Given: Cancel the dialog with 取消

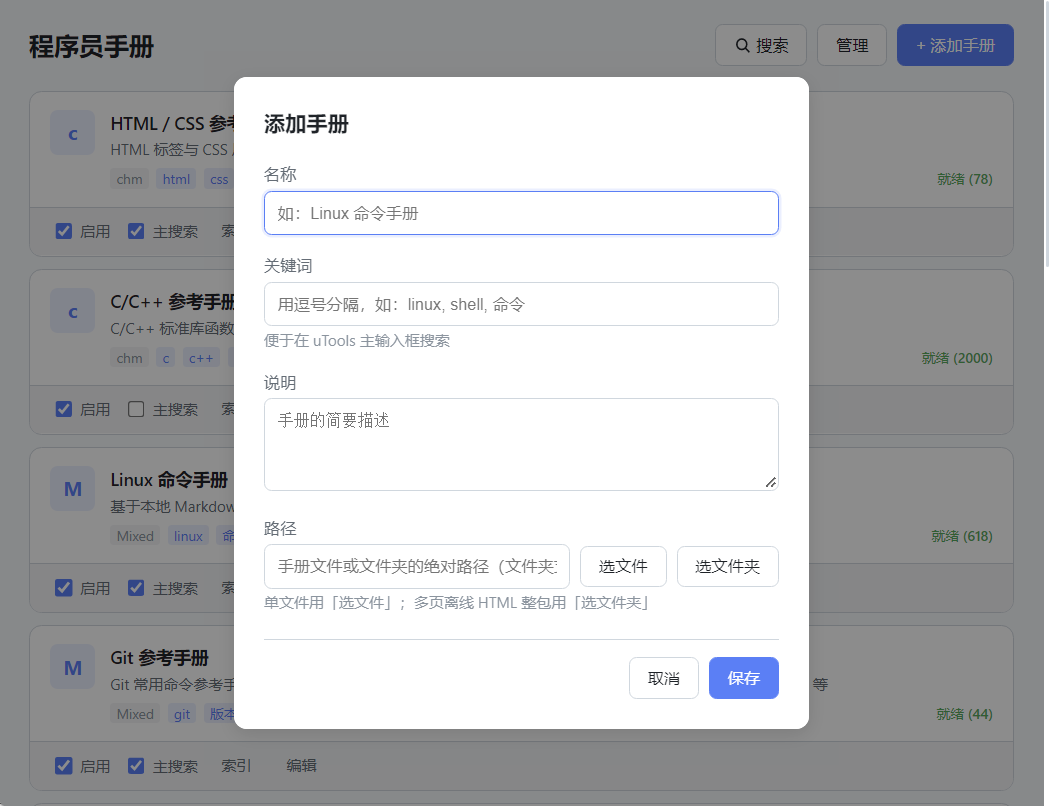Looking at the screenshot, I should 663,678.
